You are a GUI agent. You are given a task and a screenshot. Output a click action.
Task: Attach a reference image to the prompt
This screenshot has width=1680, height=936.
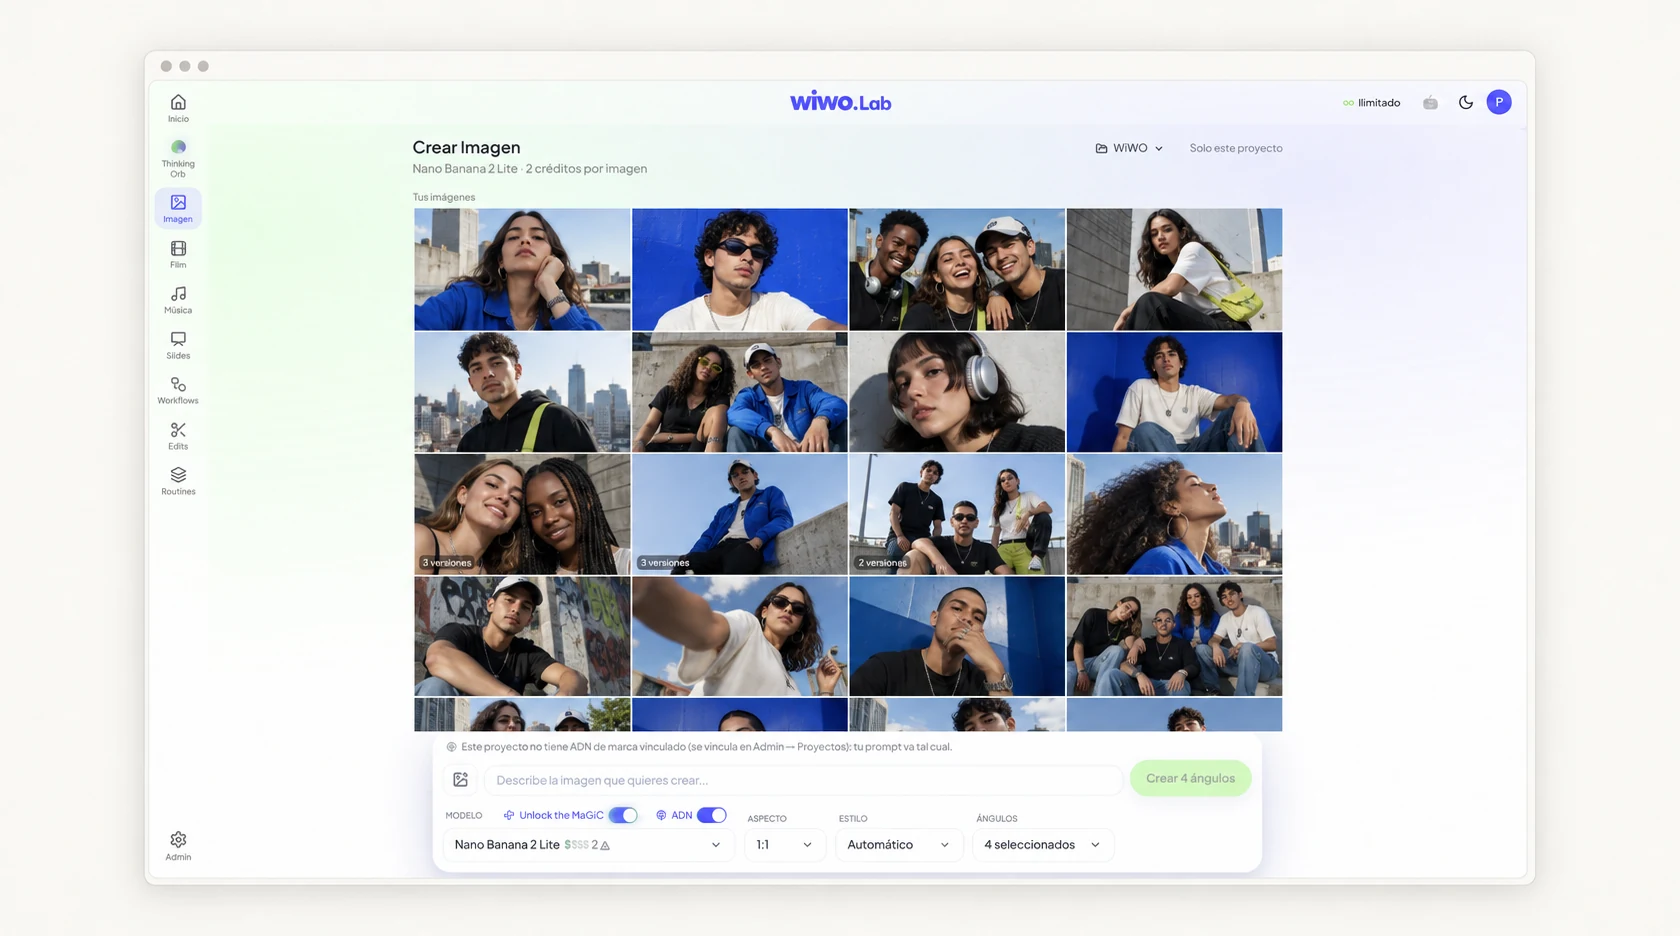(461, 780)
